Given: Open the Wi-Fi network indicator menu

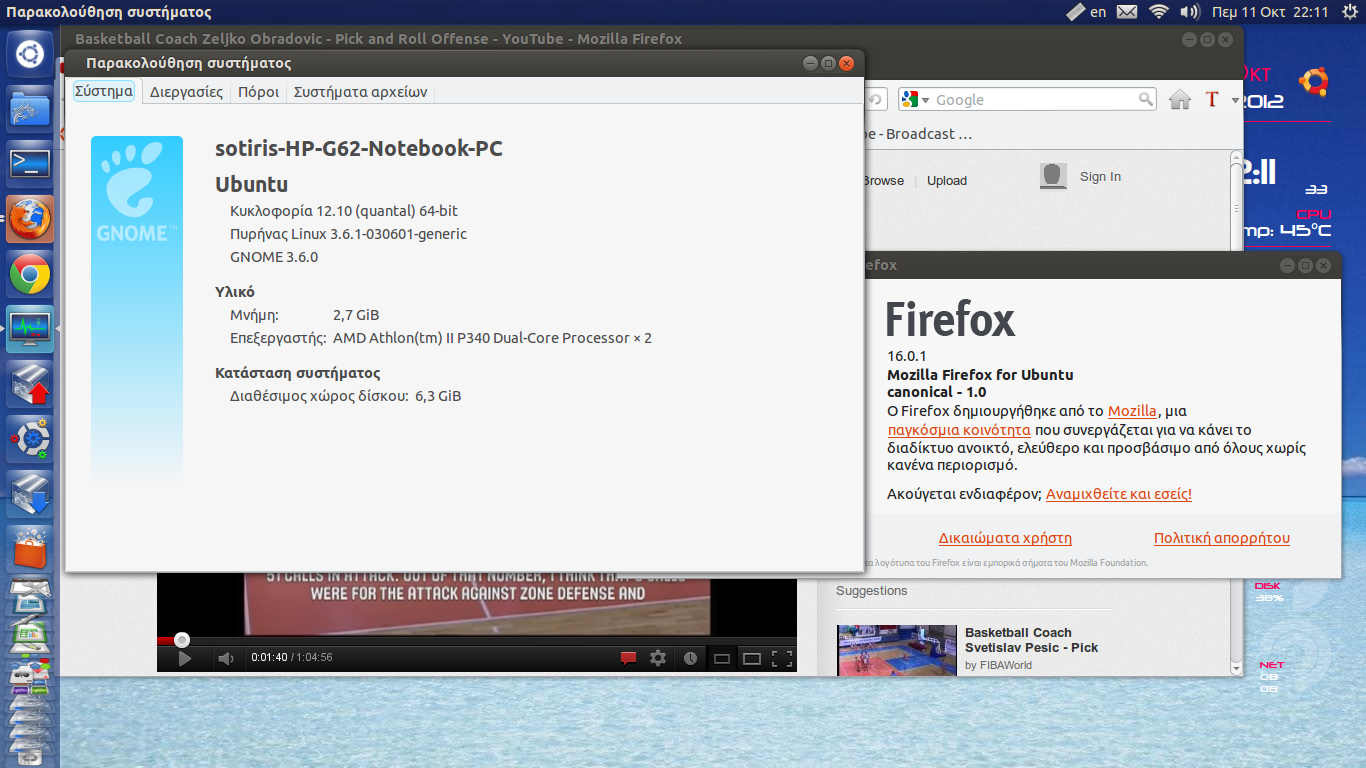Looking at the screenshot, I should pyautogui.click(x=1159, y=12).
